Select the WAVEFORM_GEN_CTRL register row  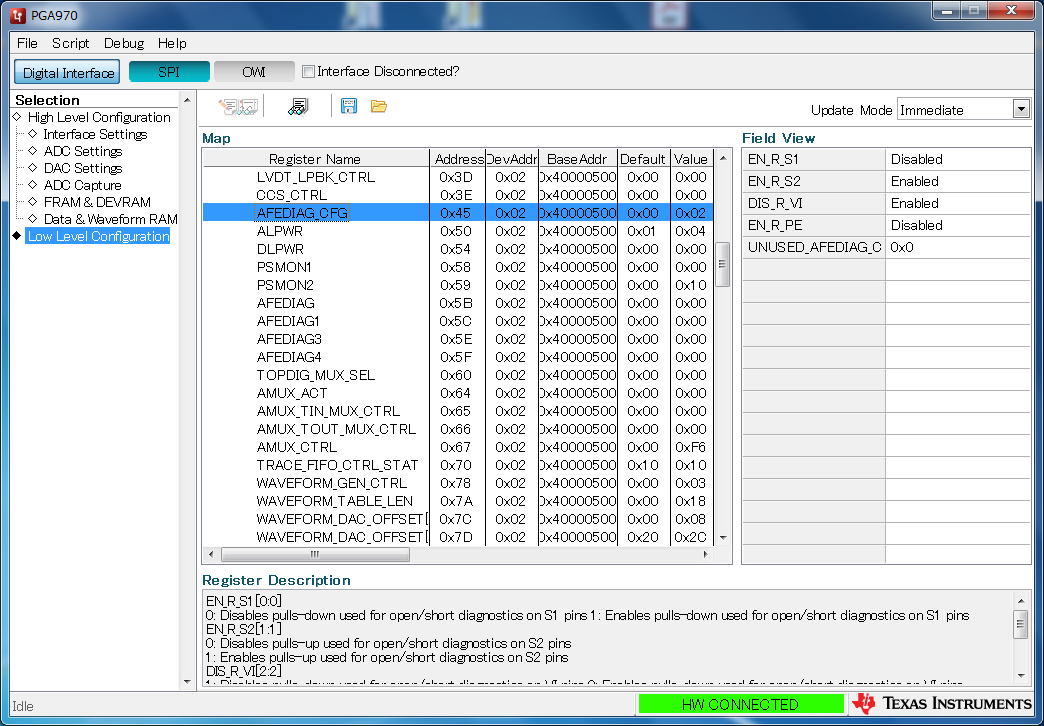click(457, 483)
